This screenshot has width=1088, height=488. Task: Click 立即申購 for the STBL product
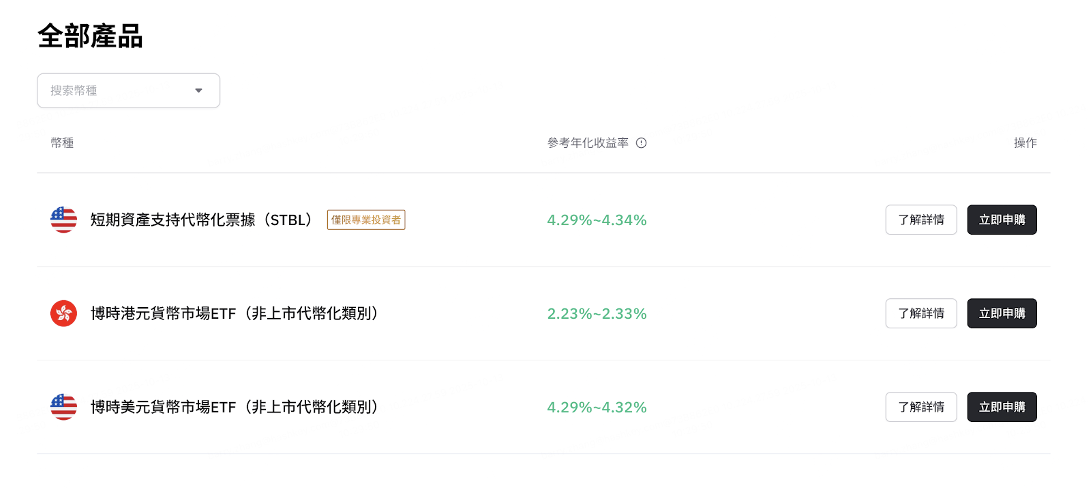1001,220
